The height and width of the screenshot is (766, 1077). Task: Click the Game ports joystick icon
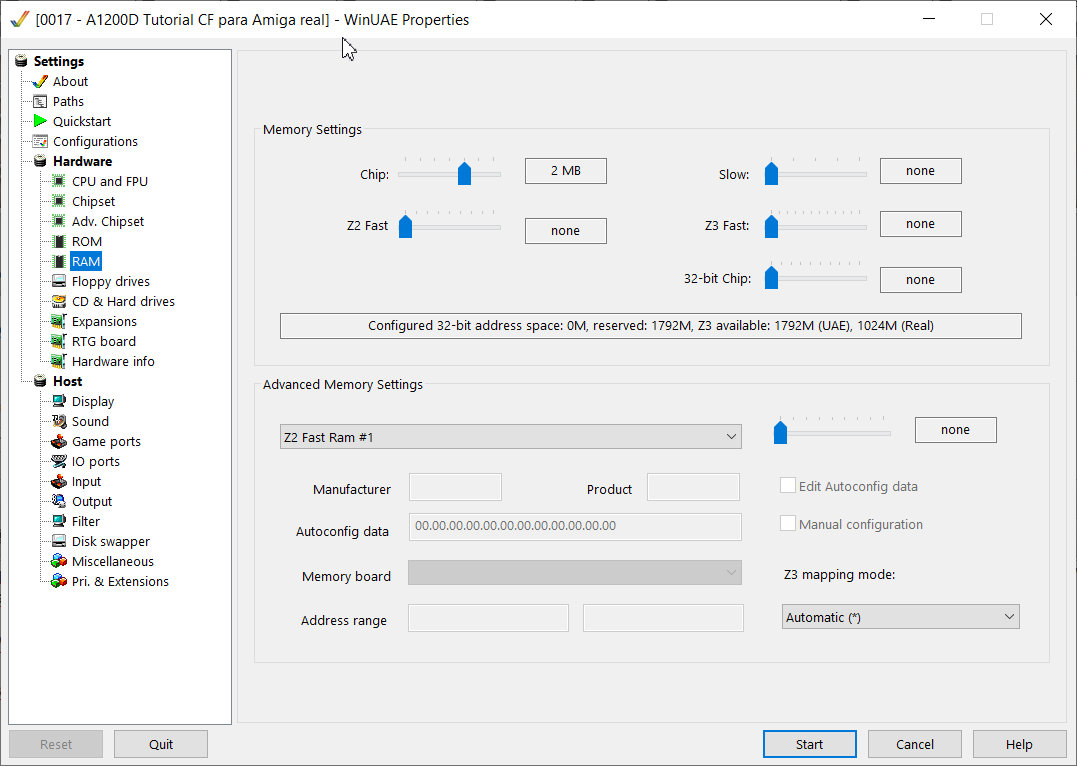(x=59, y=442)
